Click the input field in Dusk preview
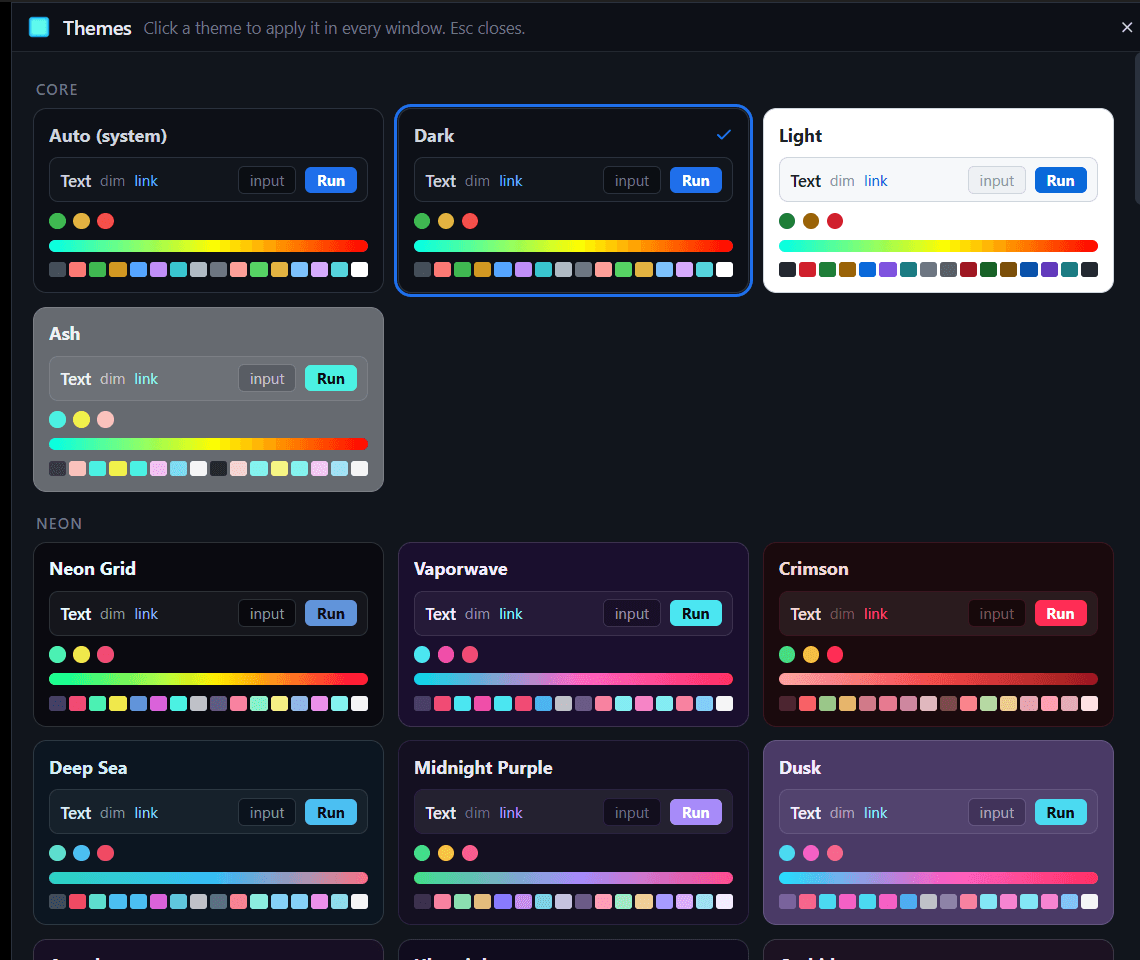Image resolution: width=1140 pixels, height=960 pixels. click(997, 812)
